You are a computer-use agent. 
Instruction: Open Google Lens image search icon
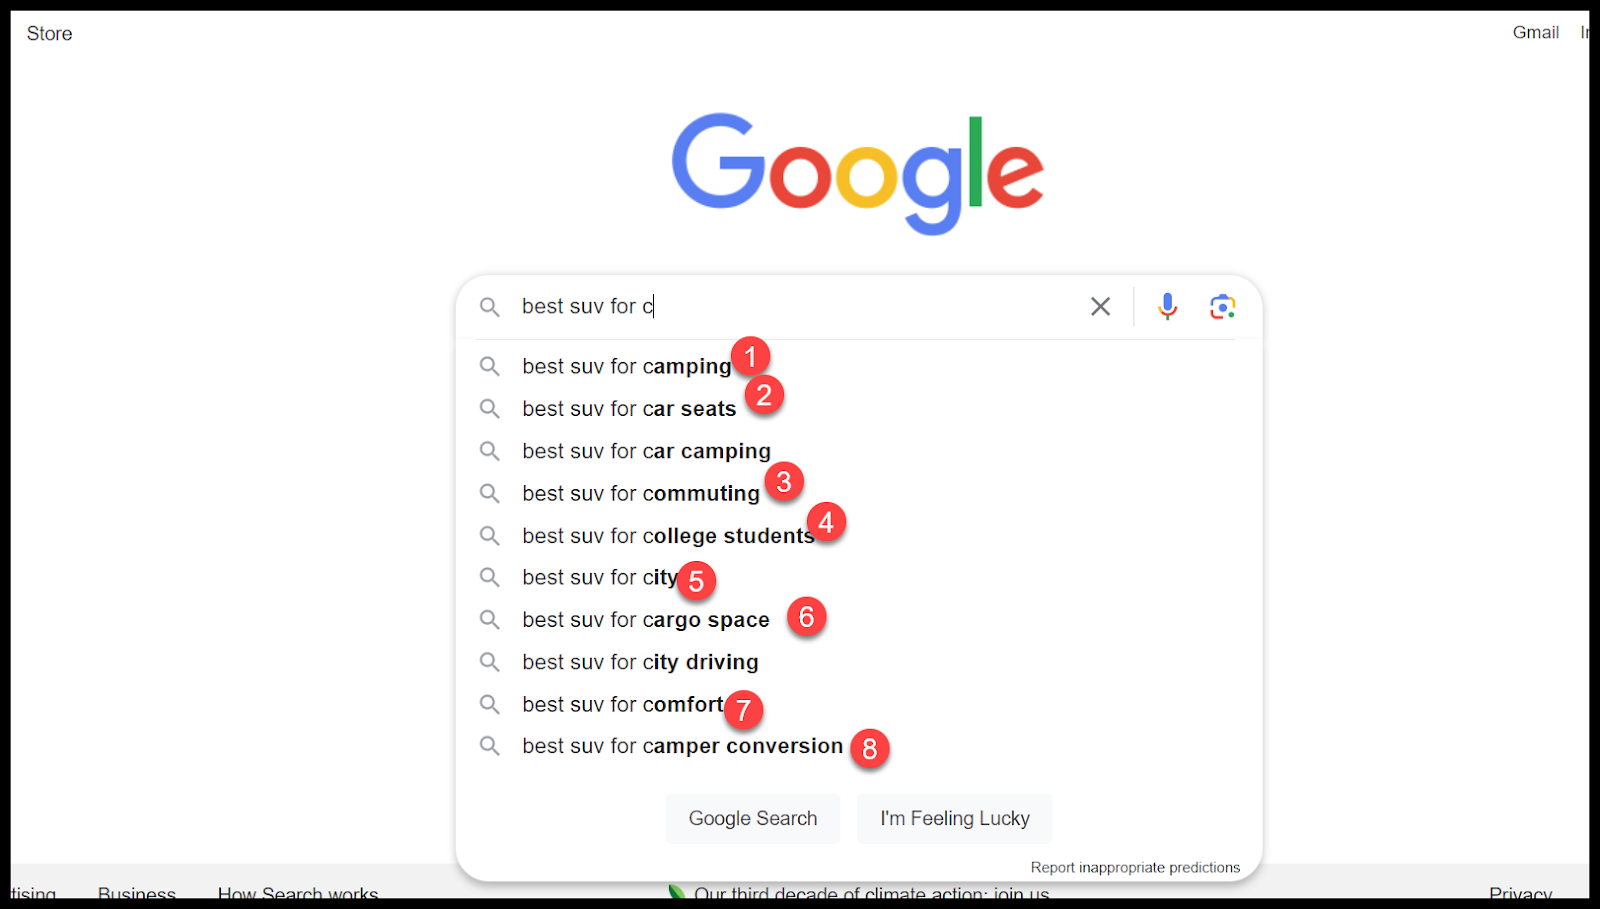click(x=1222, y=307)
